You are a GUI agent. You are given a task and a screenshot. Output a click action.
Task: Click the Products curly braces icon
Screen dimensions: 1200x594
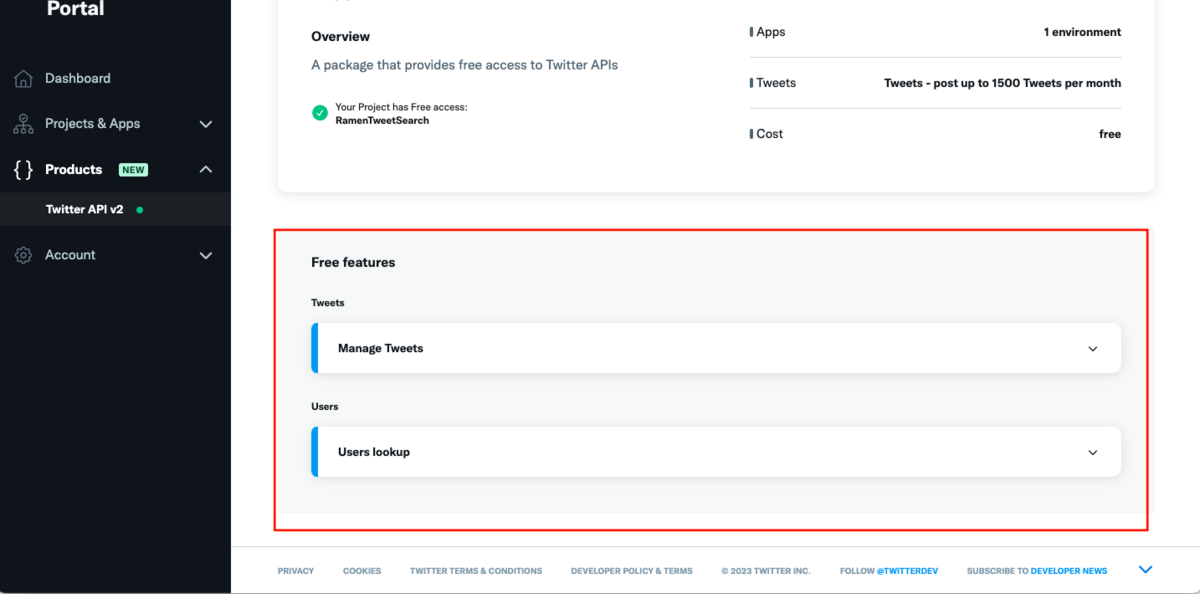[x=23, y=170]
